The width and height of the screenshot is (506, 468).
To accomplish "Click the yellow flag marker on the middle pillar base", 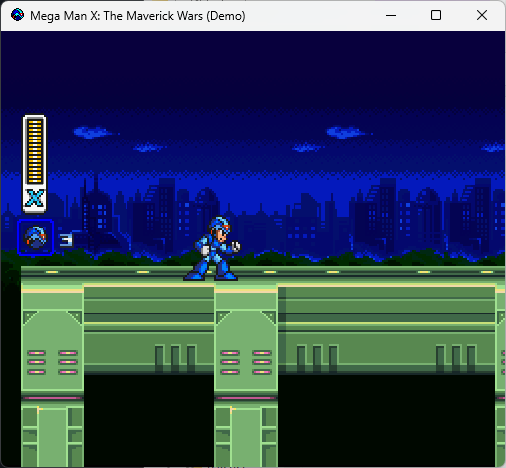I will pyautogui.click(x=233, y=410).
